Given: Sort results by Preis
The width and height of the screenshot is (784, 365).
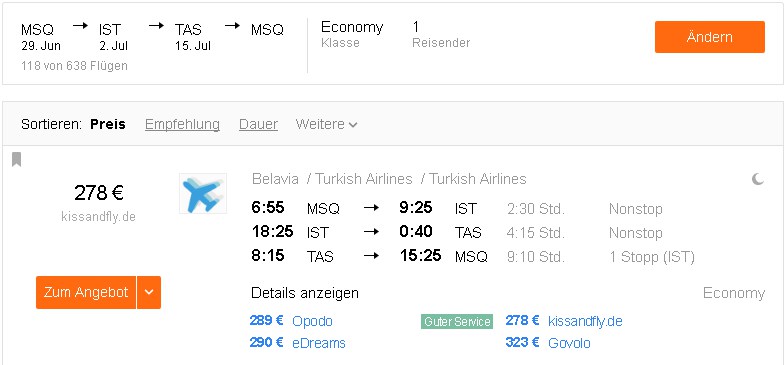Looking at the screenshot, I should [x=108, y=124].
